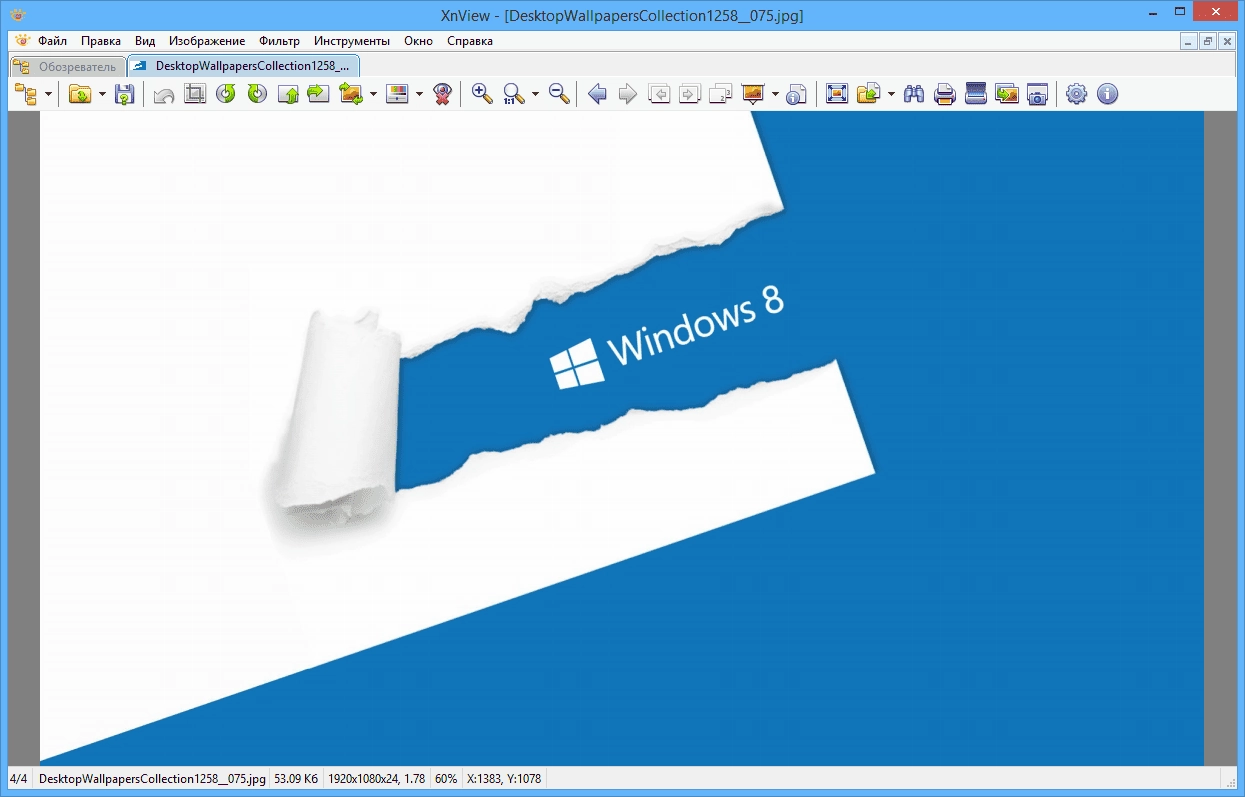Open the Search binoculars icon

pyautogui.click(x=913, y=94)
